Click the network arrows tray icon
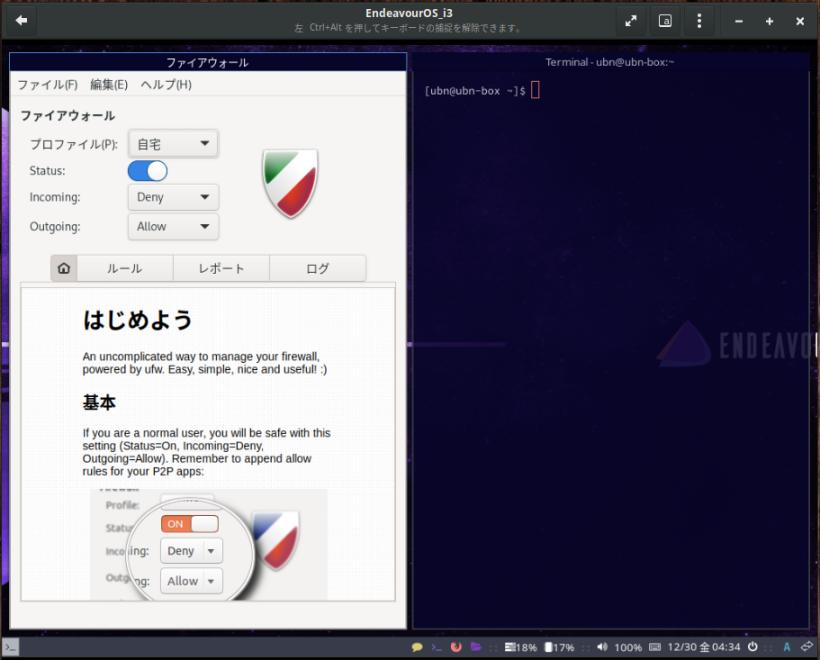Screen dimensions: 820x660 pos(807,647)
